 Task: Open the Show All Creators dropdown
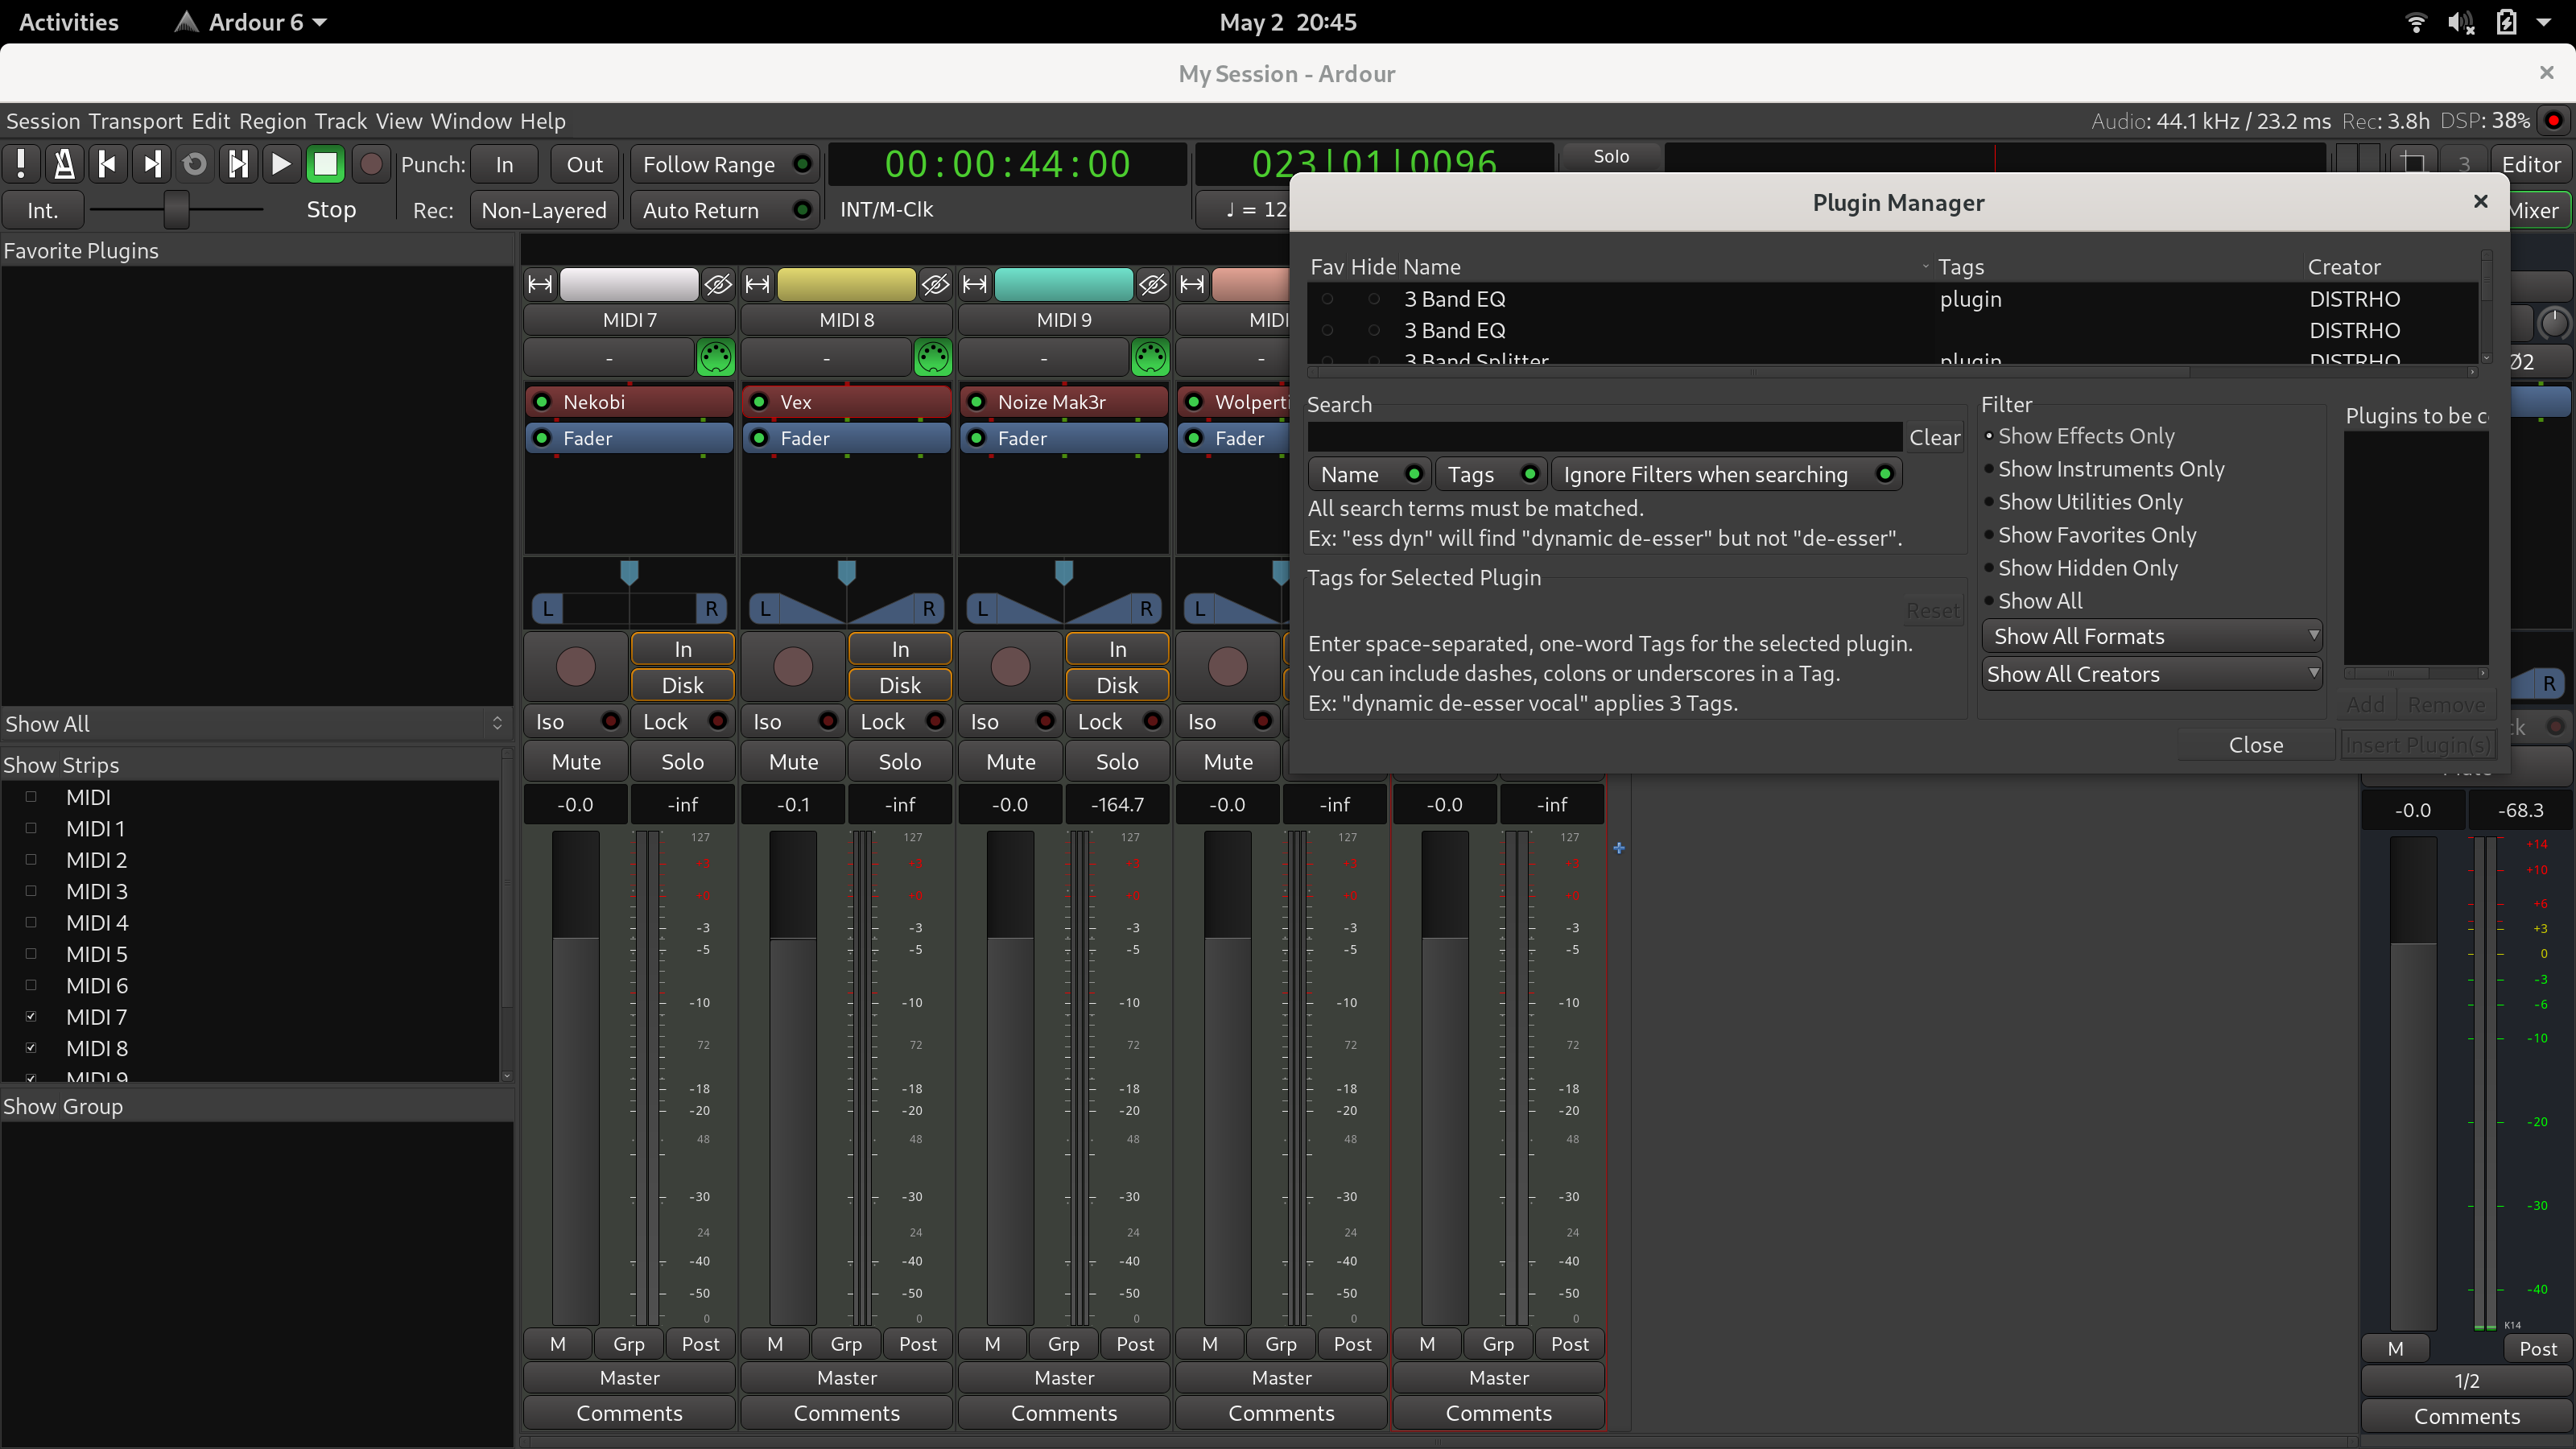(x=2151, y=674)
